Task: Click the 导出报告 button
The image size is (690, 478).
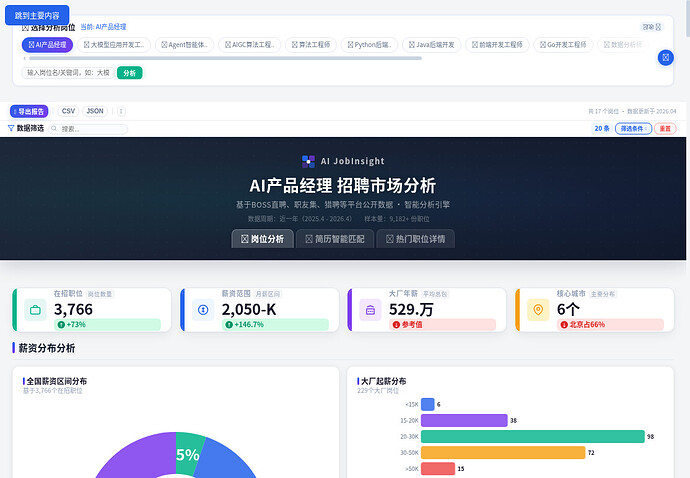Action: [x=29, y=111]
